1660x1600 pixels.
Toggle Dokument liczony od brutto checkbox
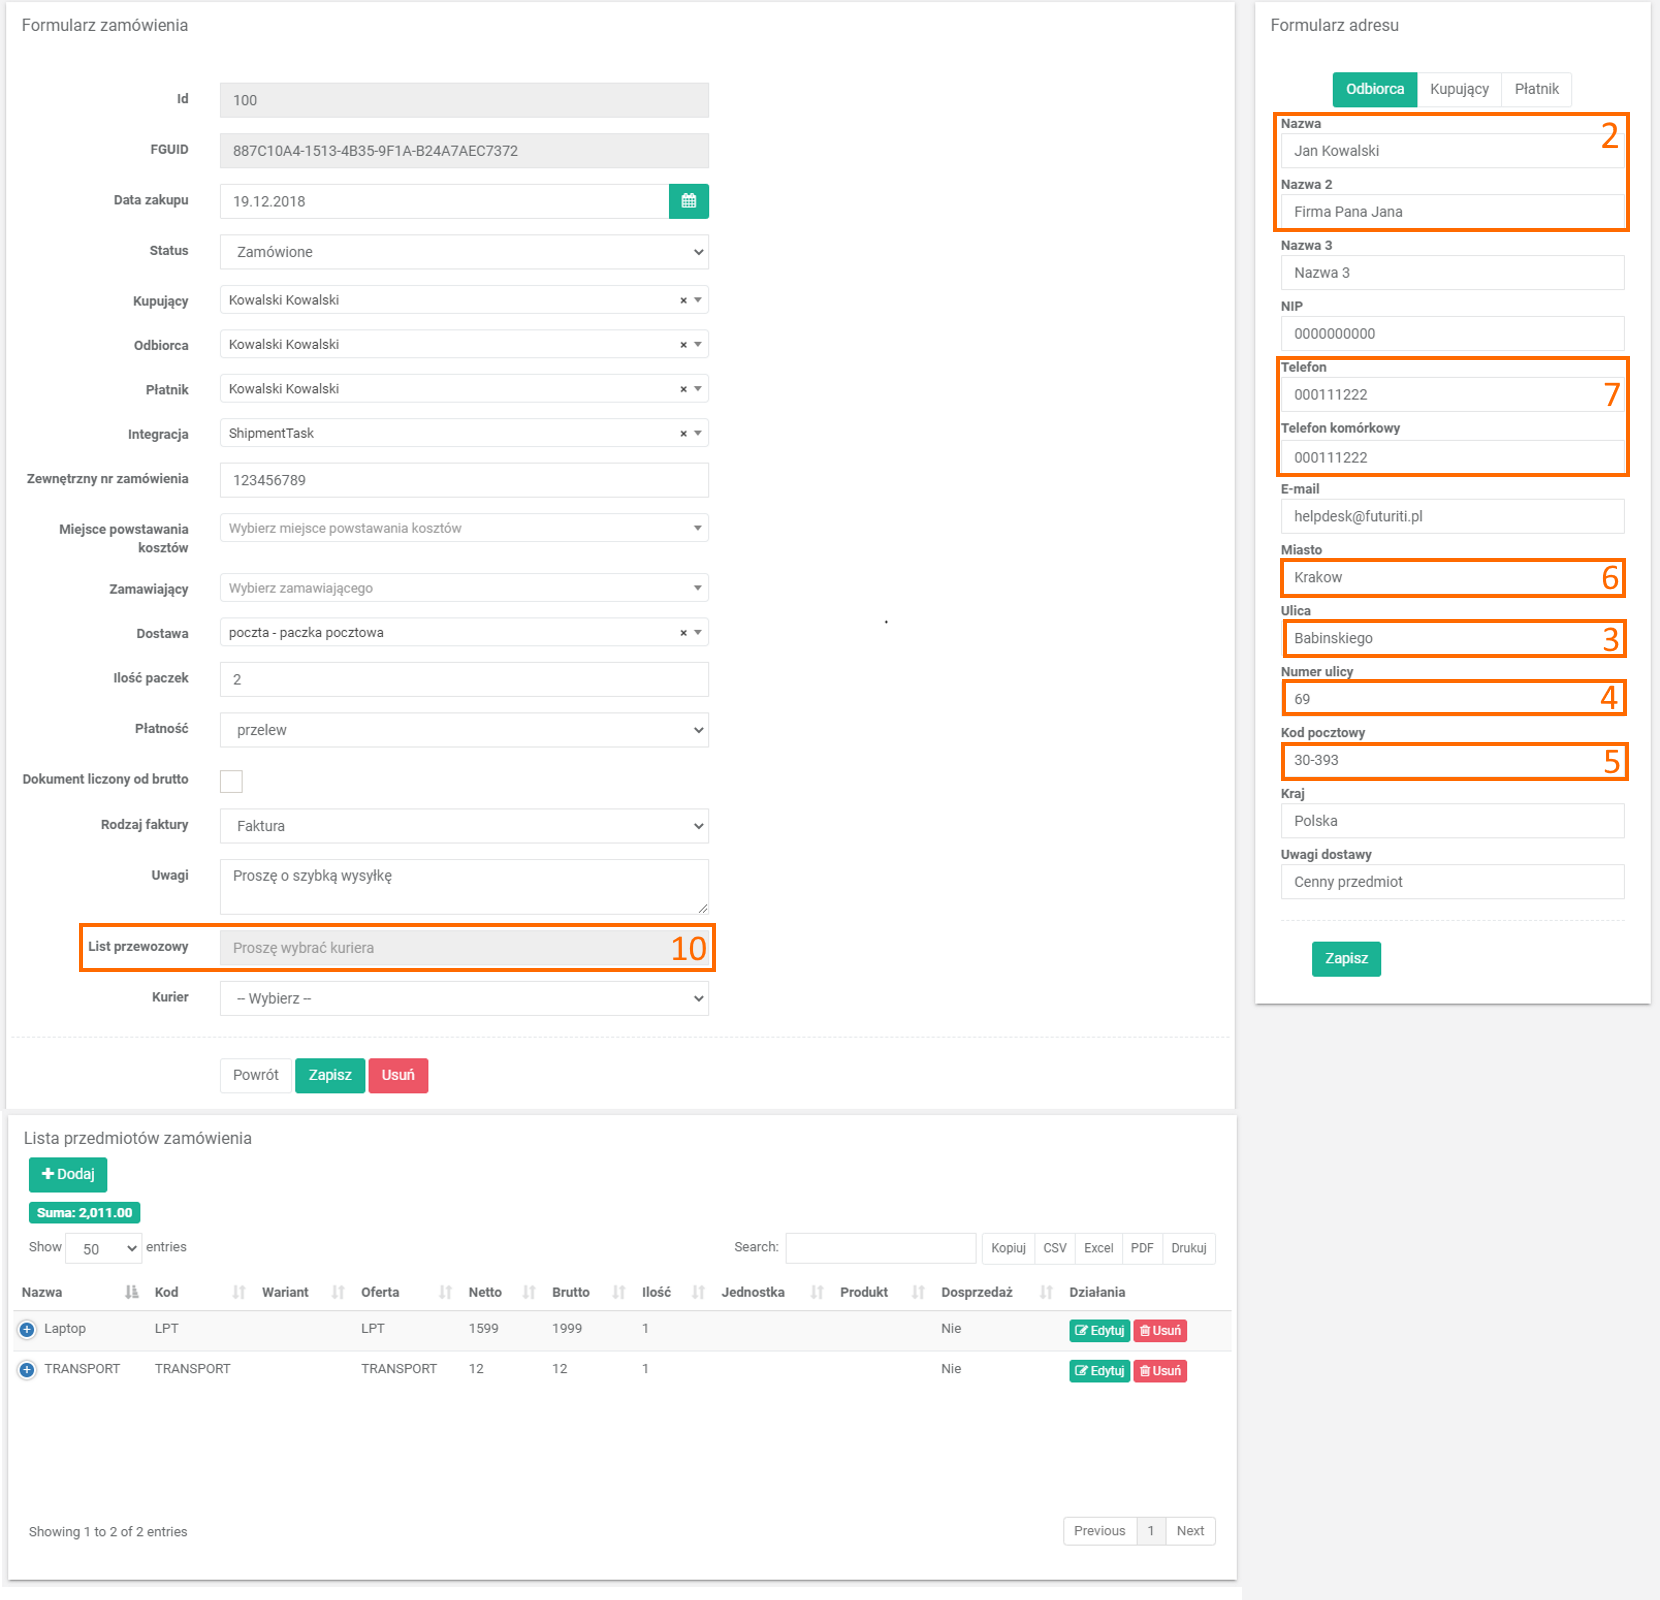coord(231,781)
